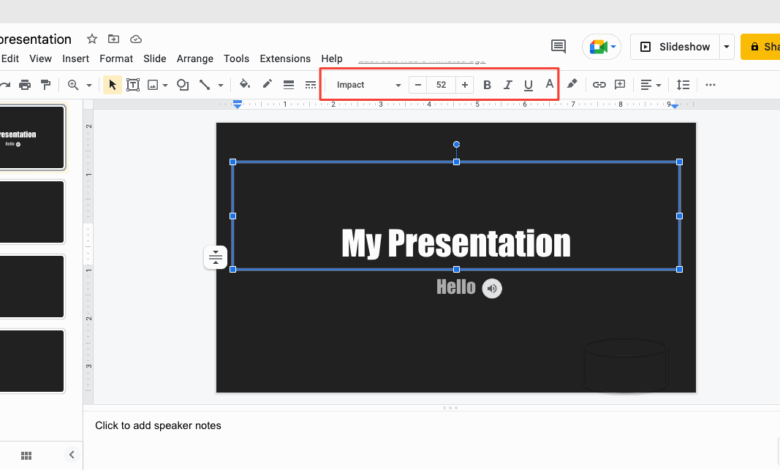
Task: Open the shape tool
Action: [x=183, y=85]
